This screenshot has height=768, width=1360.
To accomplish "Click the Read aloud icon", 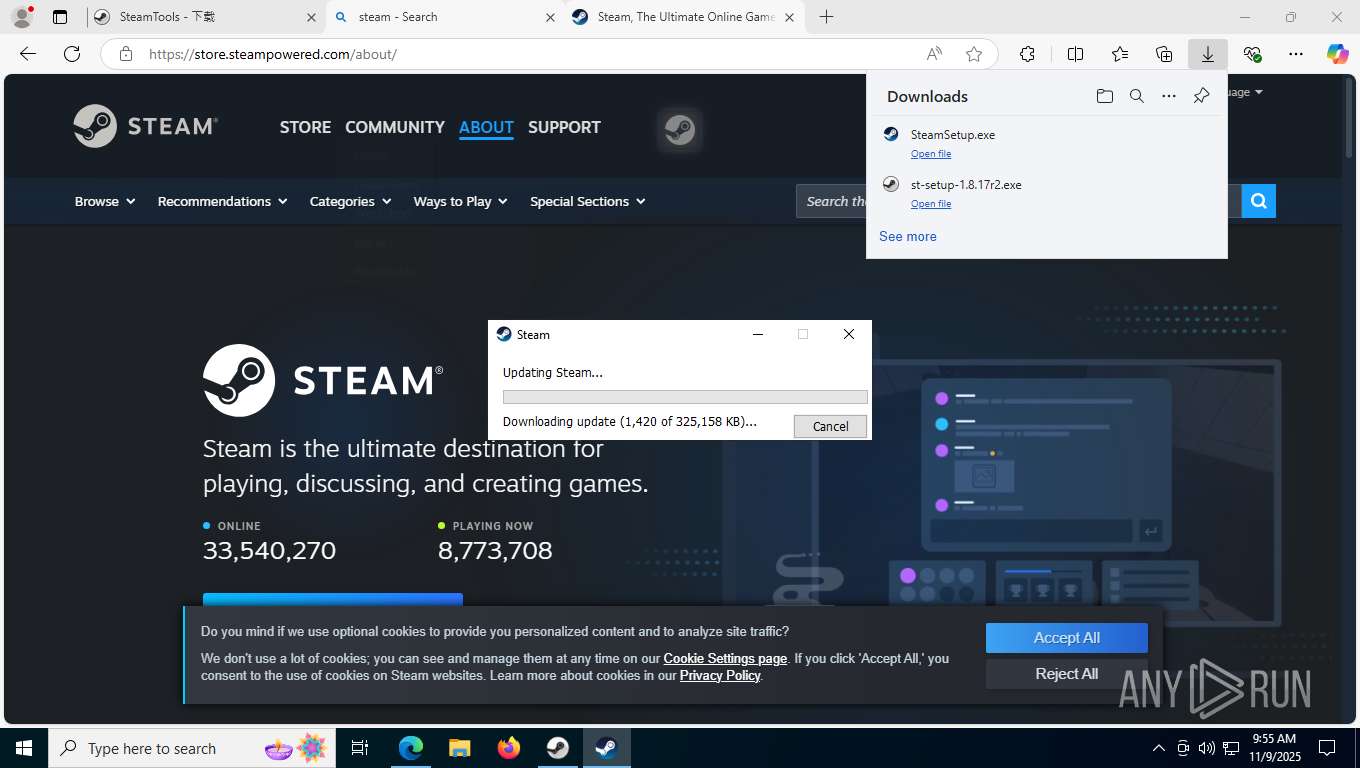I will (934, 54).
